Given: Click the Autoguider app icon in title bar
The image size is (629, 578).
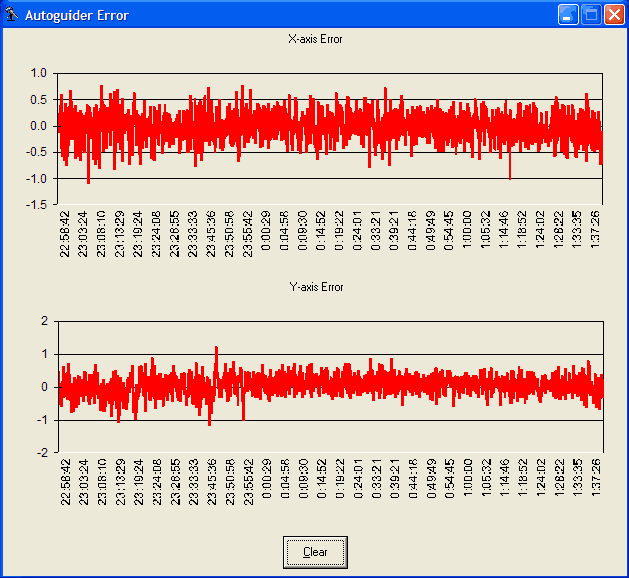Looking at the screenshot, I should (13, 15).
